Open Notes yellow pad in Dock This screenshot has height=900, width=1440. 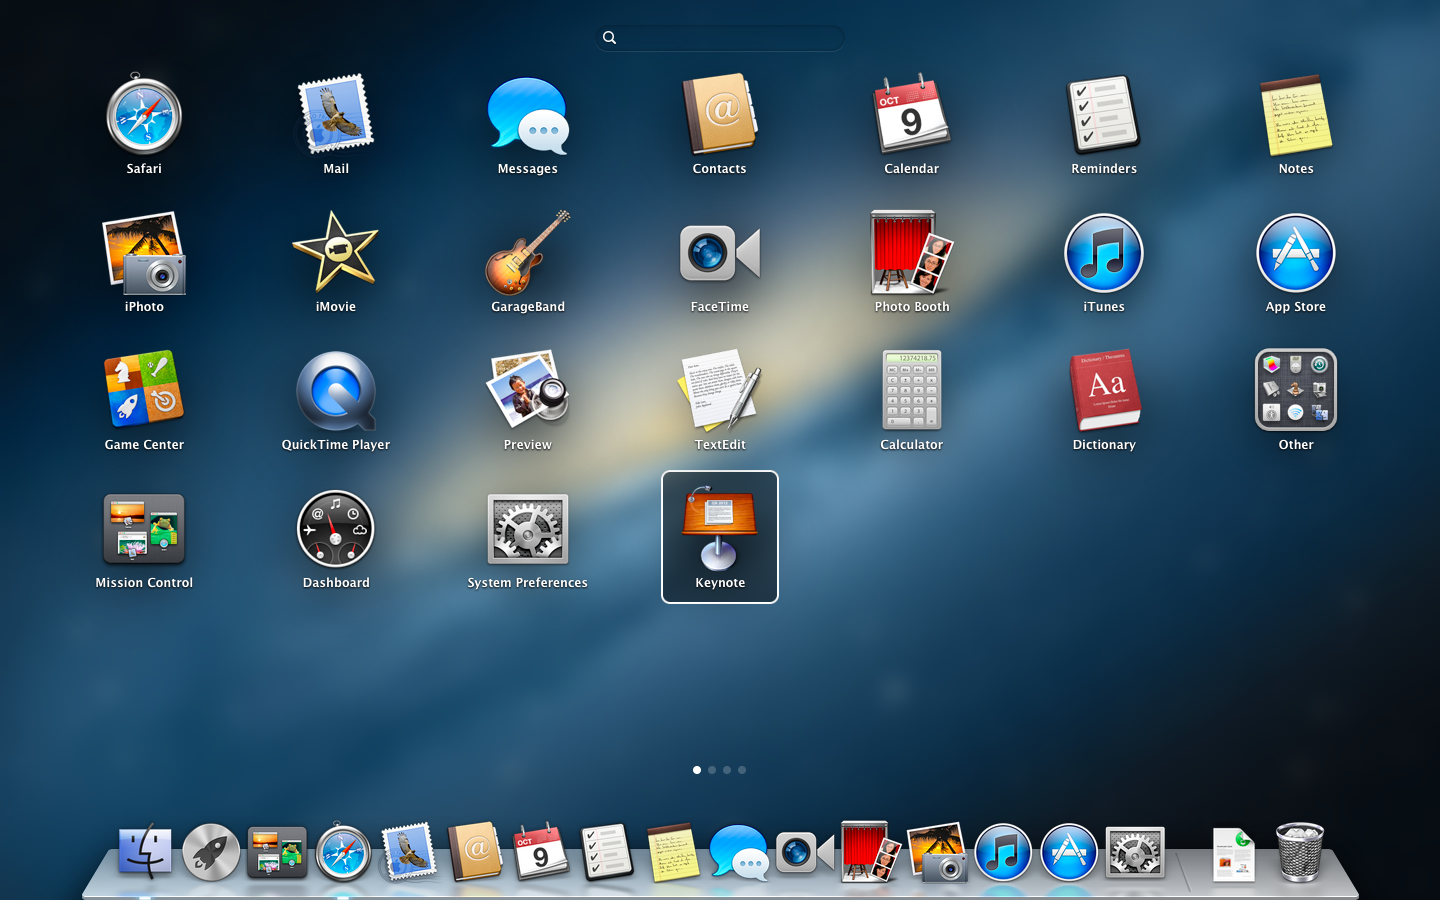[x=673, y=853]
